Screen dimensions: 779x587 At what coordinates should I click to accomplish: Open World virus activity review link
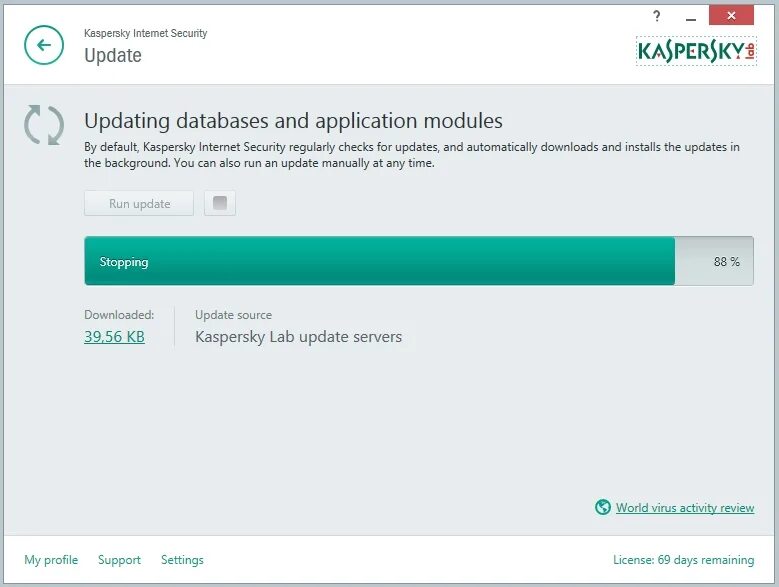pos(685,508)
